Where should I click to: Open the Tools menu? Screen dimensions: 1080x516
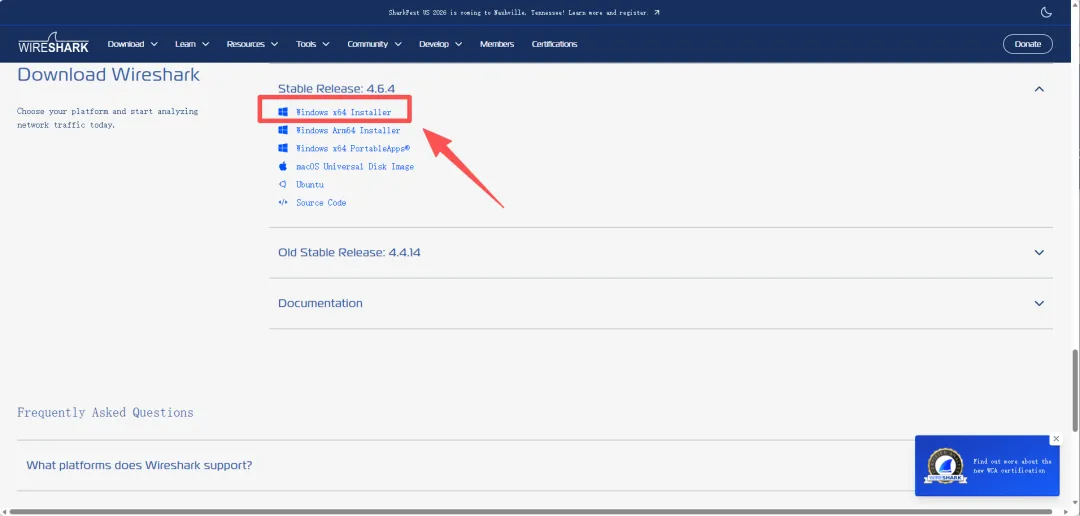tap(313, 44)
